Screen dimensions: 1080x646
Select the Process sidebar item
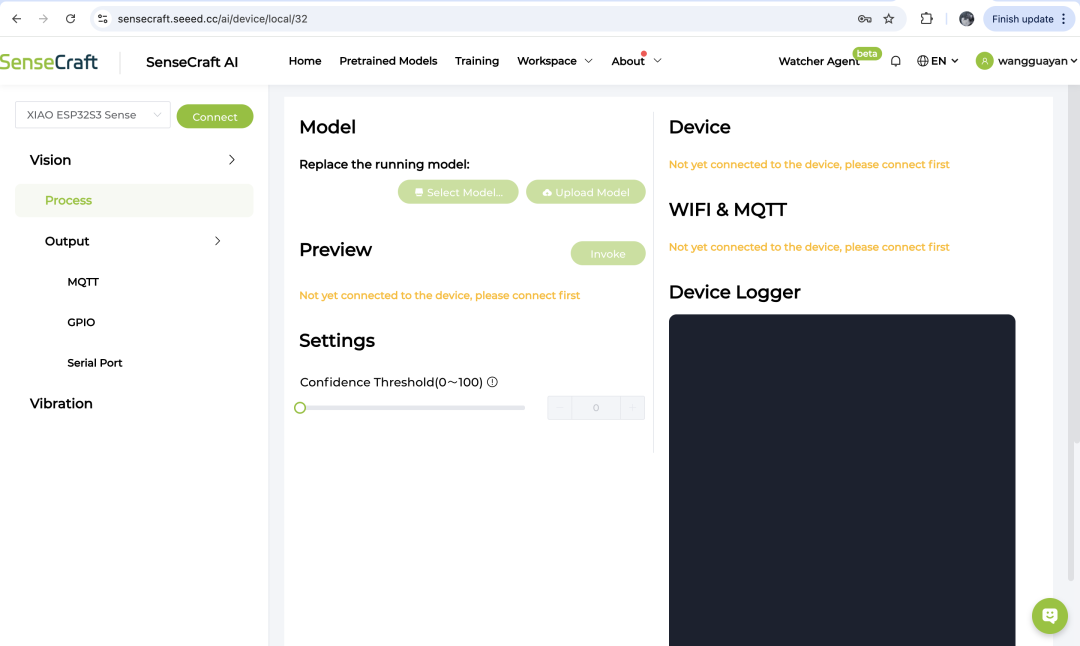point(134,200)
